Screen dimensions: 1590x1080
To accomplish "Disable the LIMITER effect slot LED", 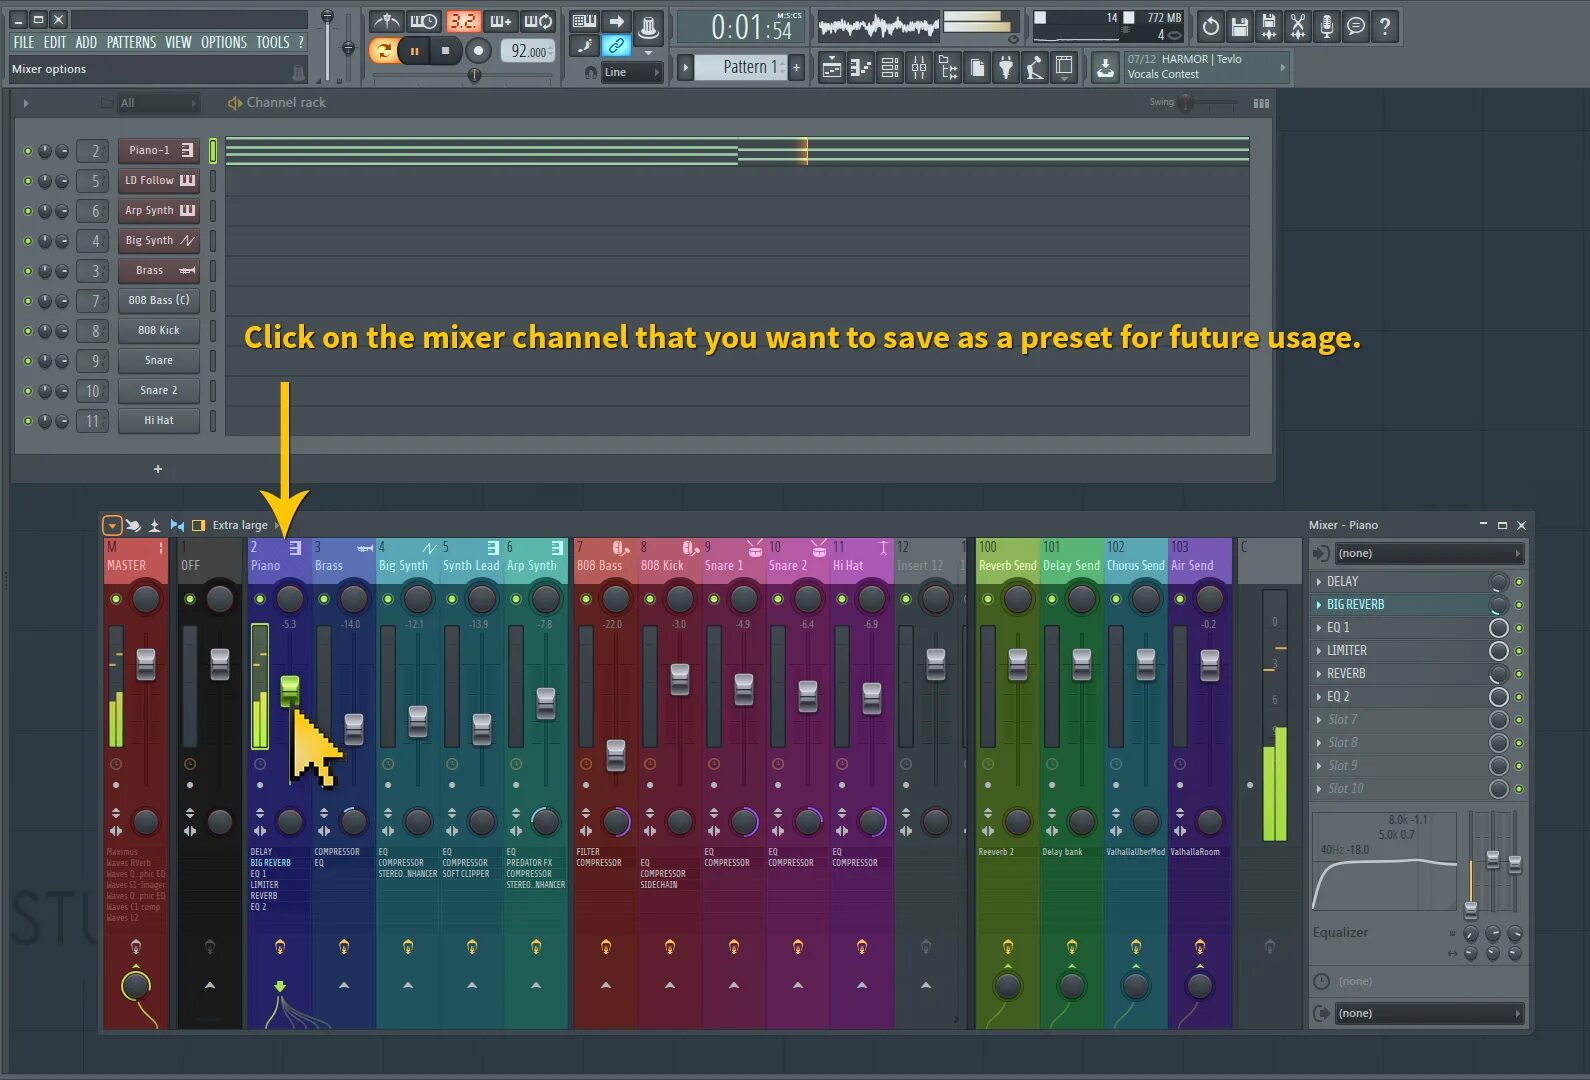I will 1519,651.
